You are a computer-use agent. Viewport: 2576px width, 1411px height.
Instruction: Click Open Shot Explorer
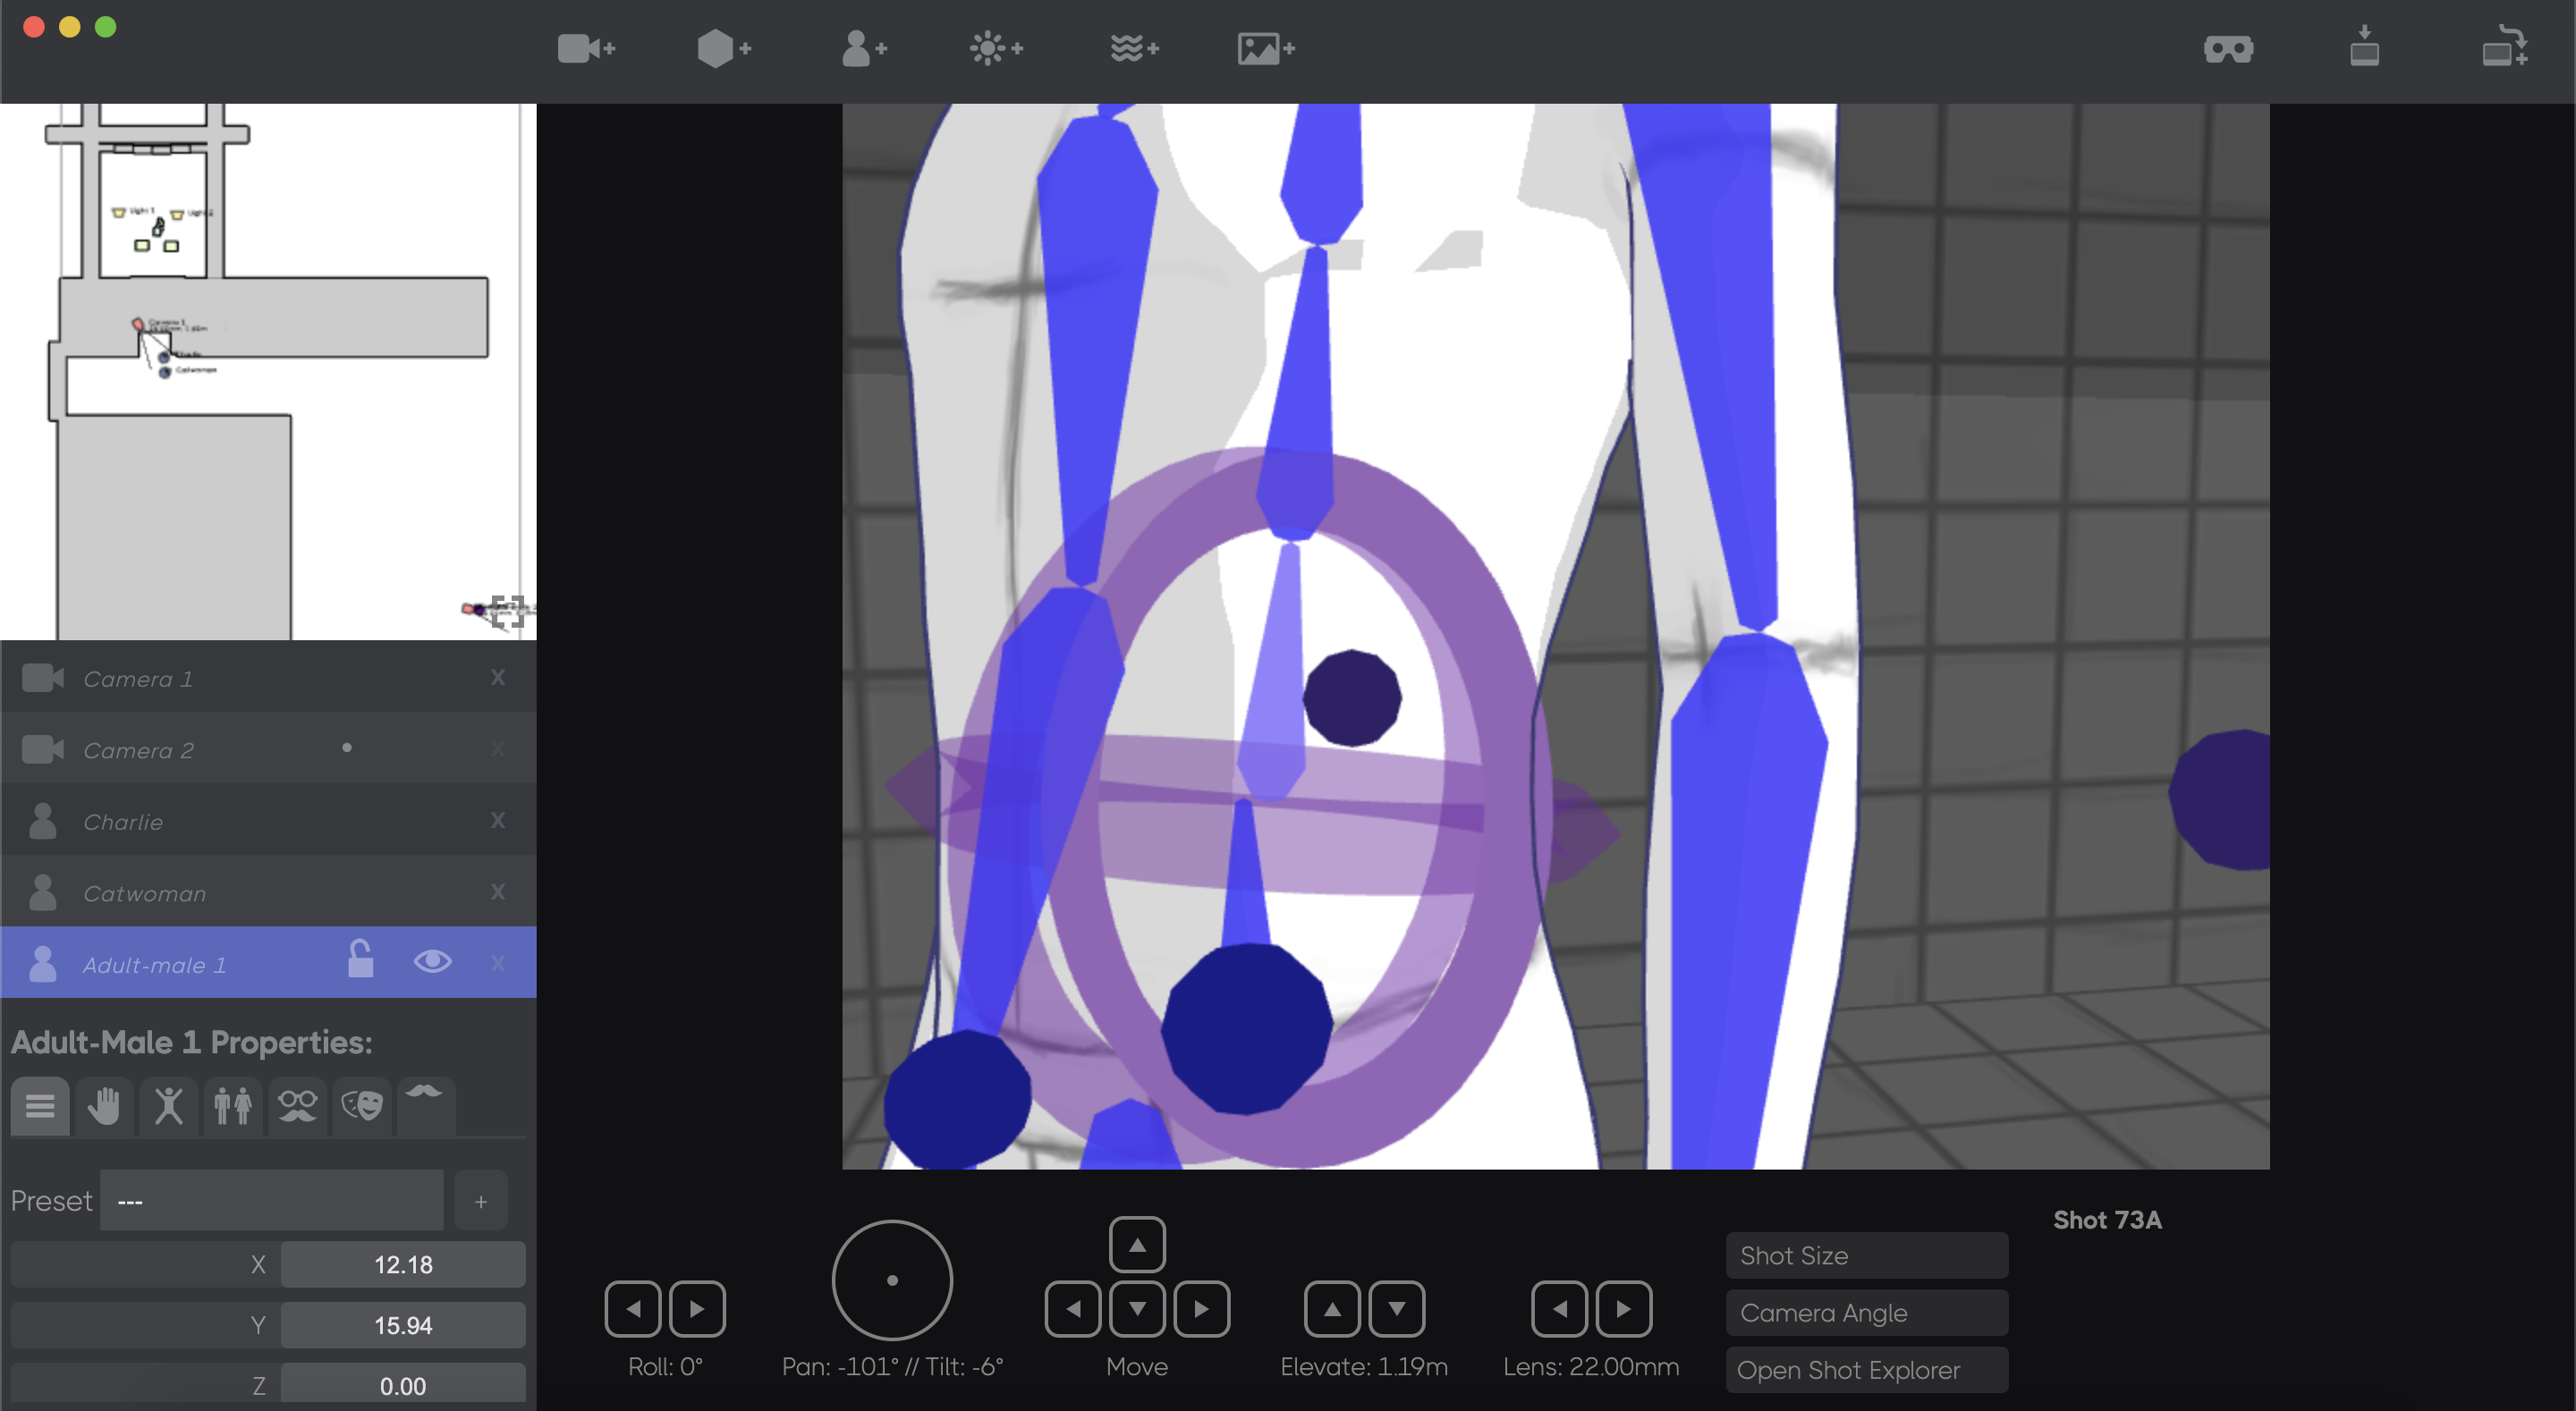pos(1867,1370)
